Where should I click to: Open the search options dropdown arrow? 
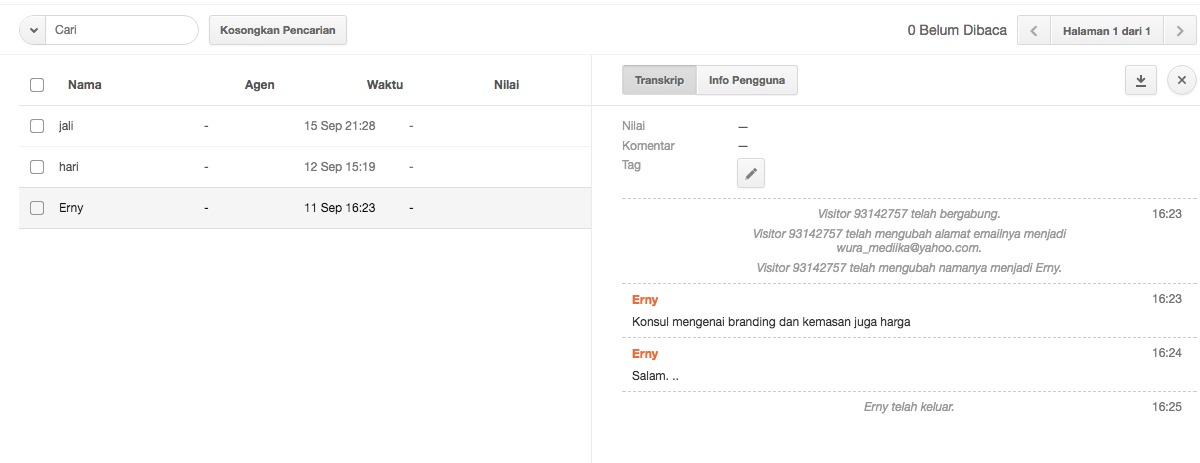click(x=32, y=30)
